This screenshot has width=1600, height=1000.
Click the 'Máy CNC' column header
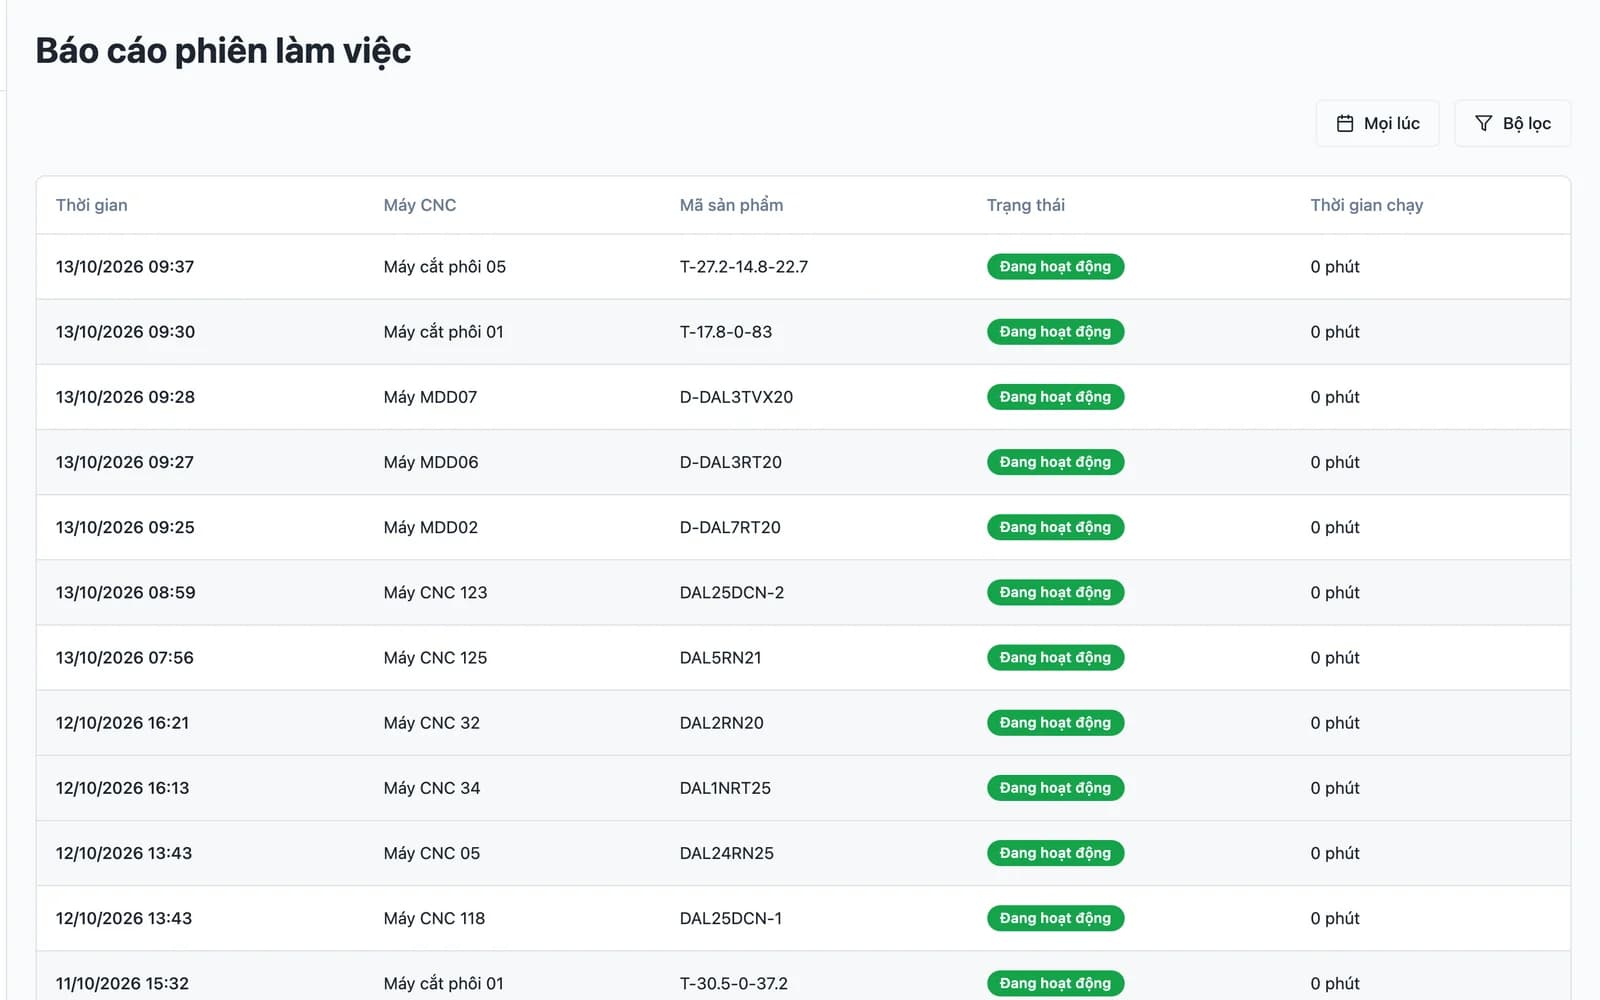[420, 205]
